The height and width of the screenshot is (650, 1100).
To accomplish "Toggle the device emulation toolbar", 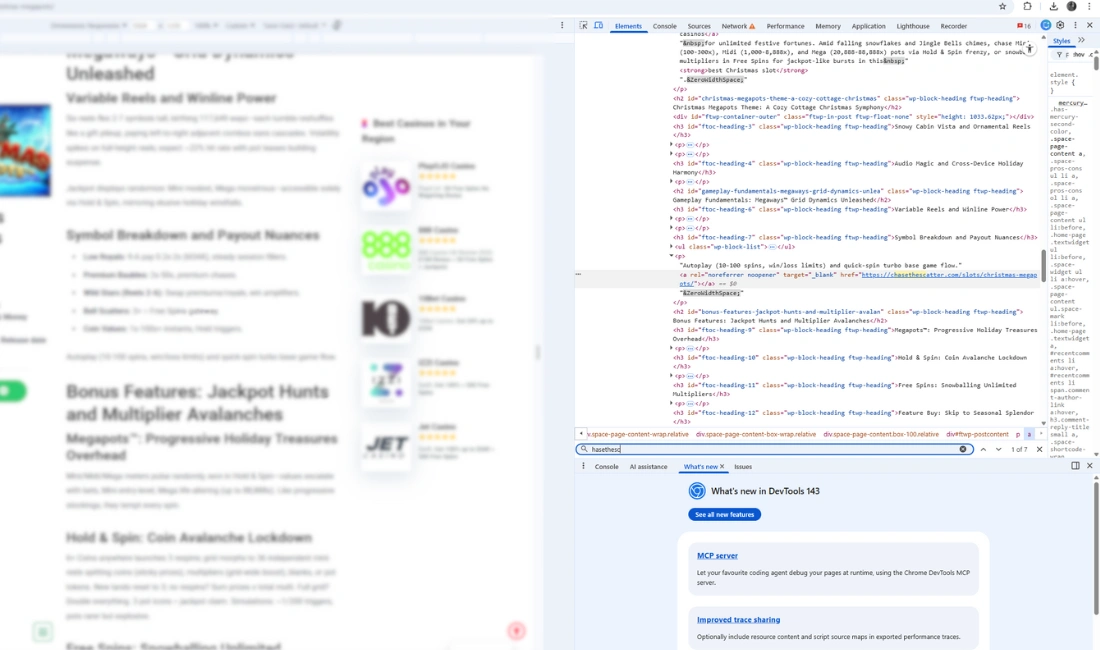I will pos(599,25).
